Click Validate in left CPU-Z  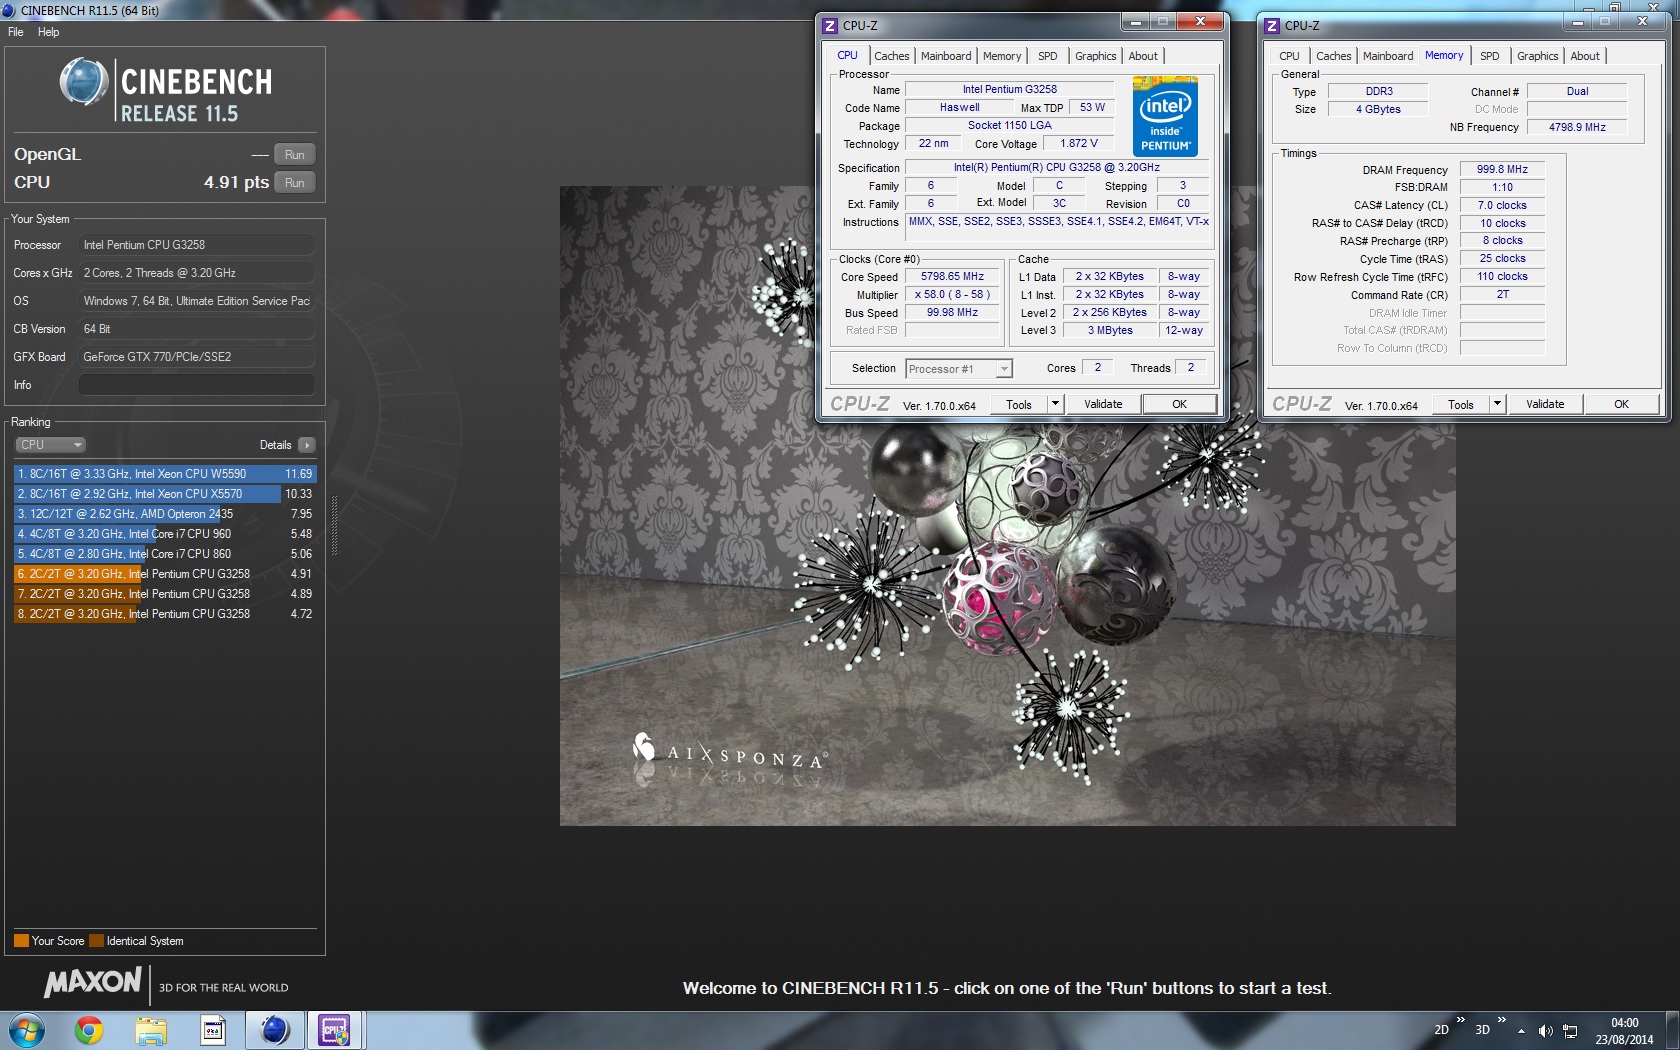click(1103, 404)
